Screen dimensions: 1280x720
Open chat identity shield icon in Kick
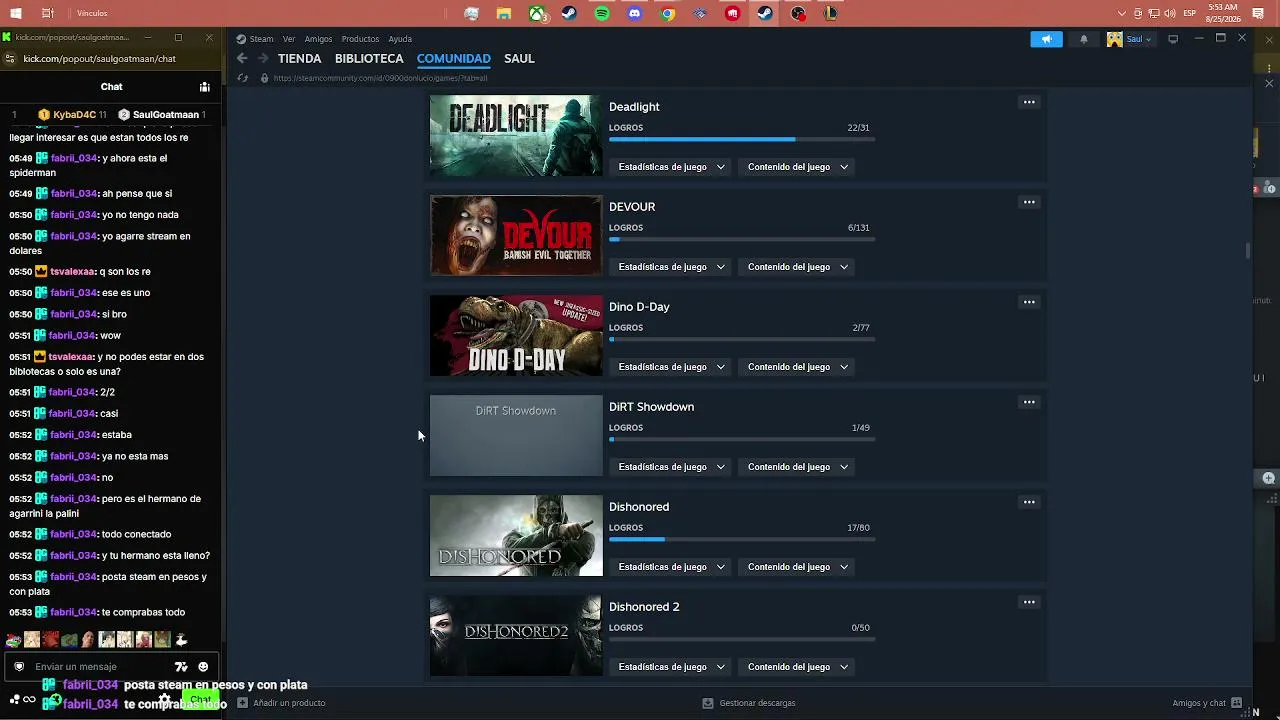tap(18, 667)
